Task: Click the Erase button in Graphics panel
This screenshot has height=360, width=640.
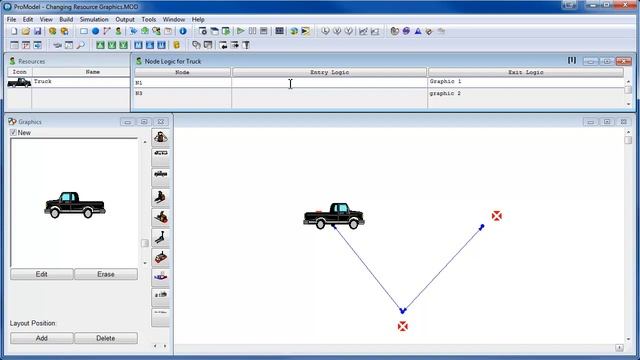Action: (106, 274)
